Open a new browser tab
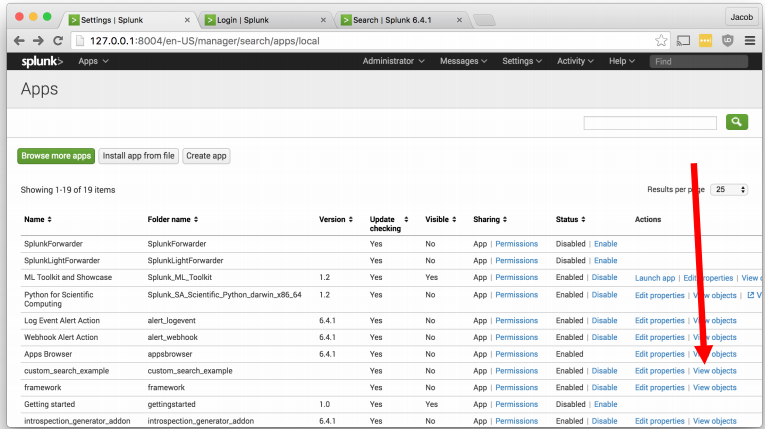The height and width of the screenshot is (429, 765). [484, 20]
